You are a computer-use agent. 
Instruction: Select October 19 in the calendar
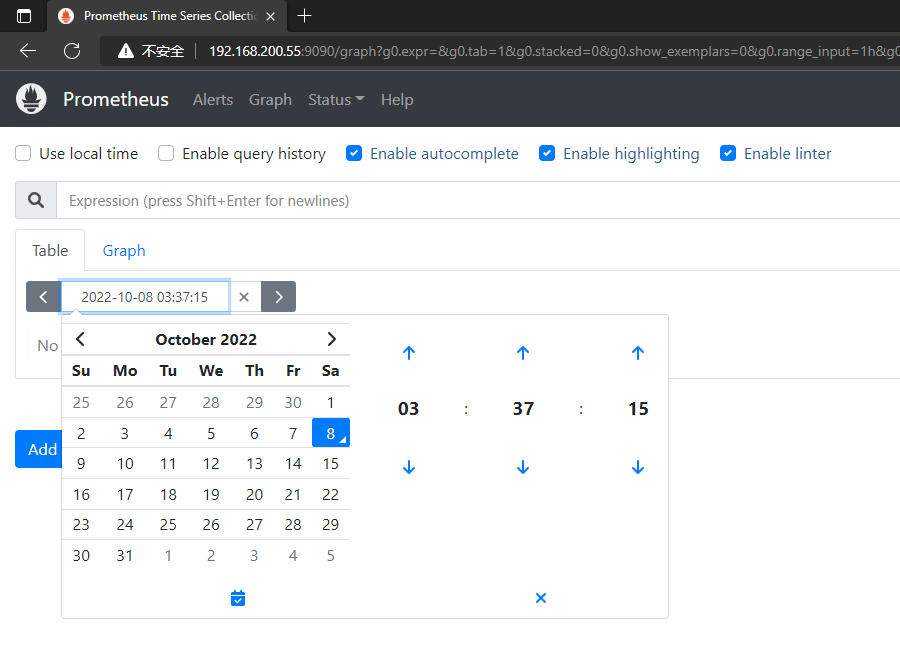(x=211, y=494)
